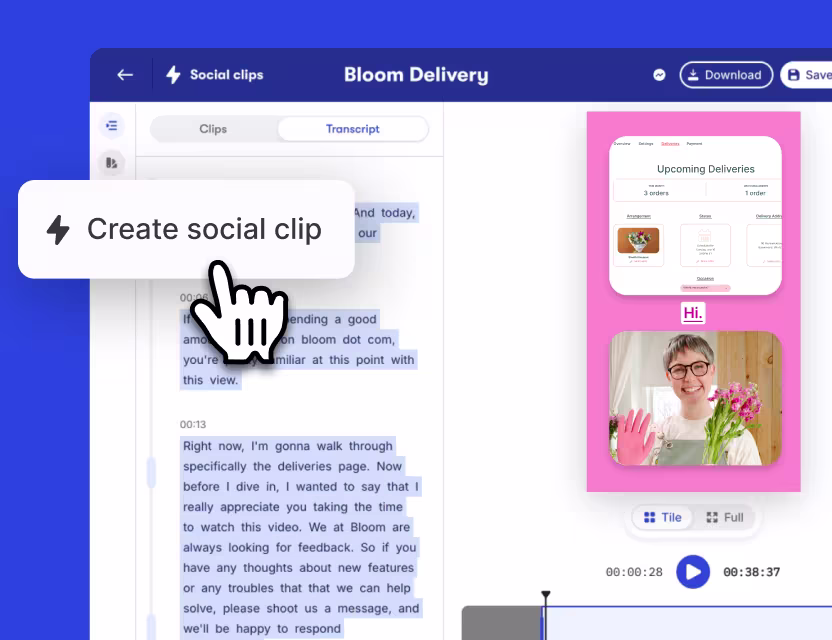The height and width of the screenshot is (640, 832).
Task: Save the project
Action: coord(807,75)
